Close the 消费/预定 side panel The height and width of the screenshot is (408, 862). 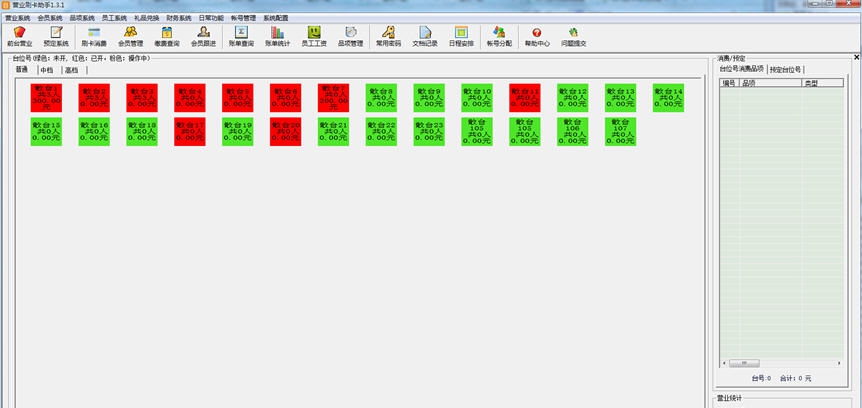click(857, 57)
